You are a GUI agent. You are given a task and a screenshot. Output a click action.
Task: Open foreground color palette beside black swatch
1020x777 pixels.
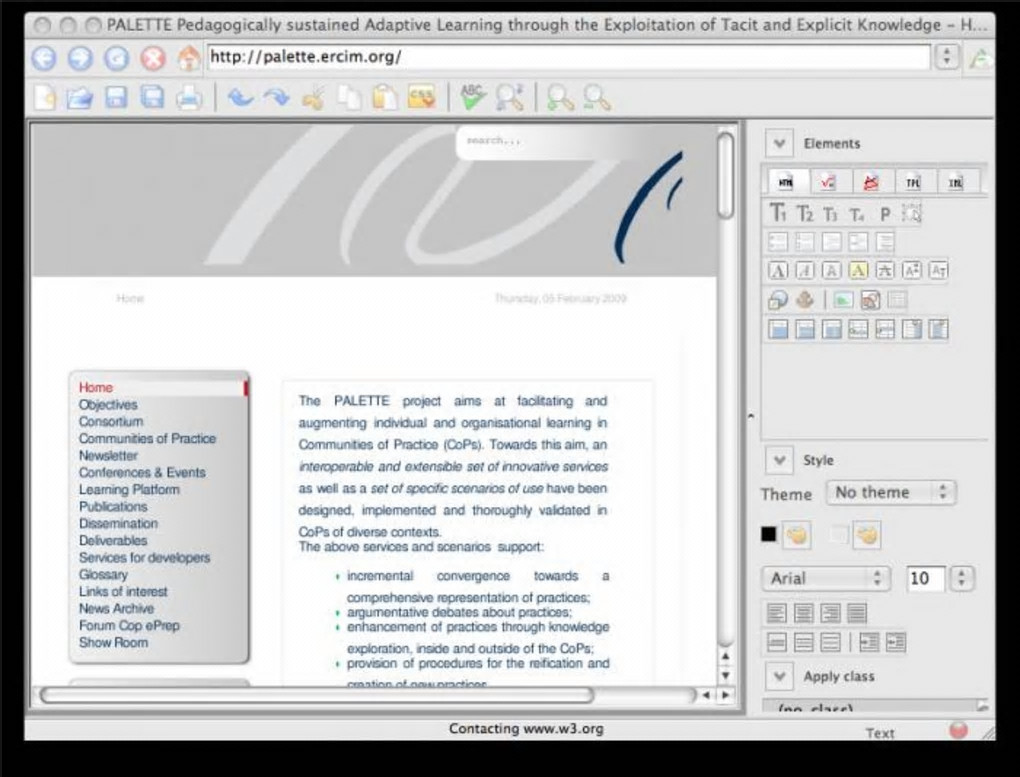796,535
